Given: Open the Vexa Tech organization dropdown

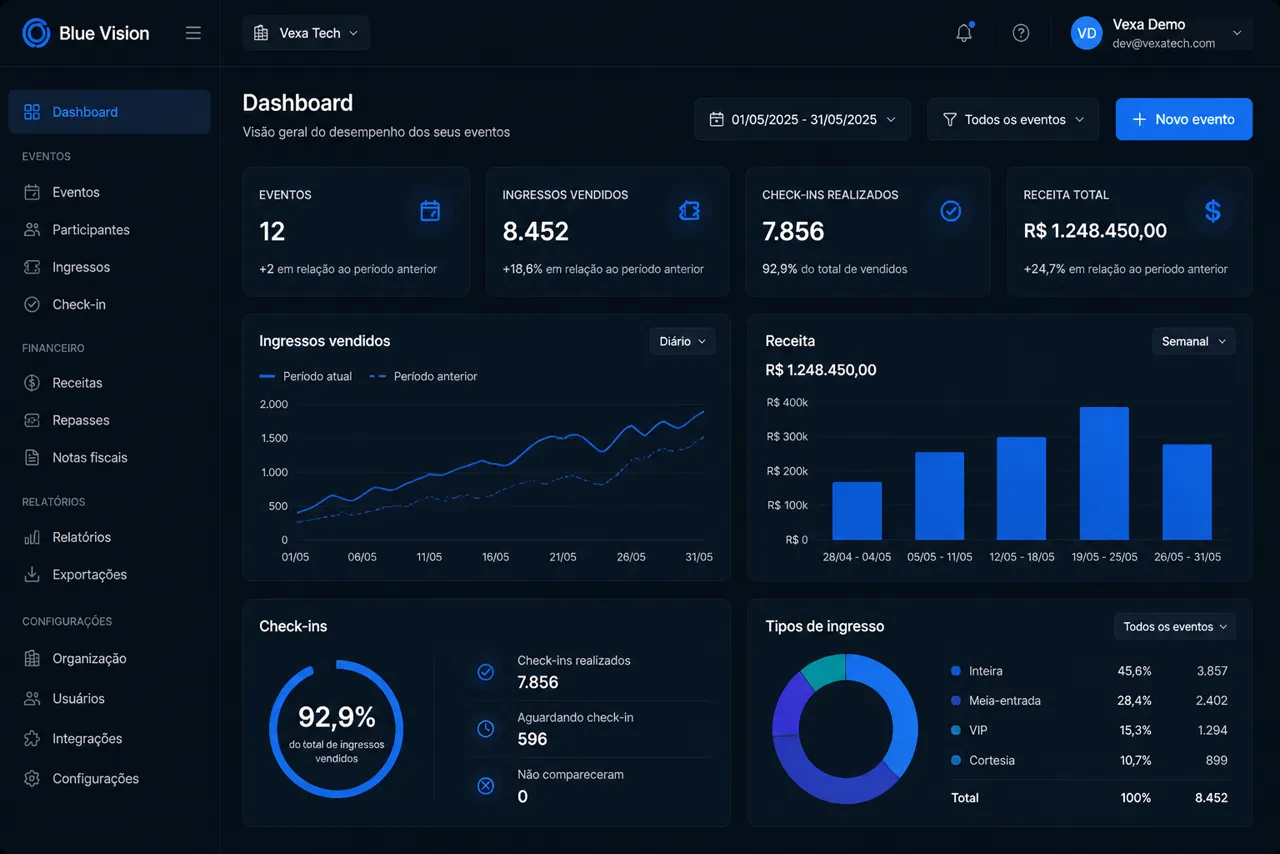Looking at the screenshot, I should pos(306,33).
